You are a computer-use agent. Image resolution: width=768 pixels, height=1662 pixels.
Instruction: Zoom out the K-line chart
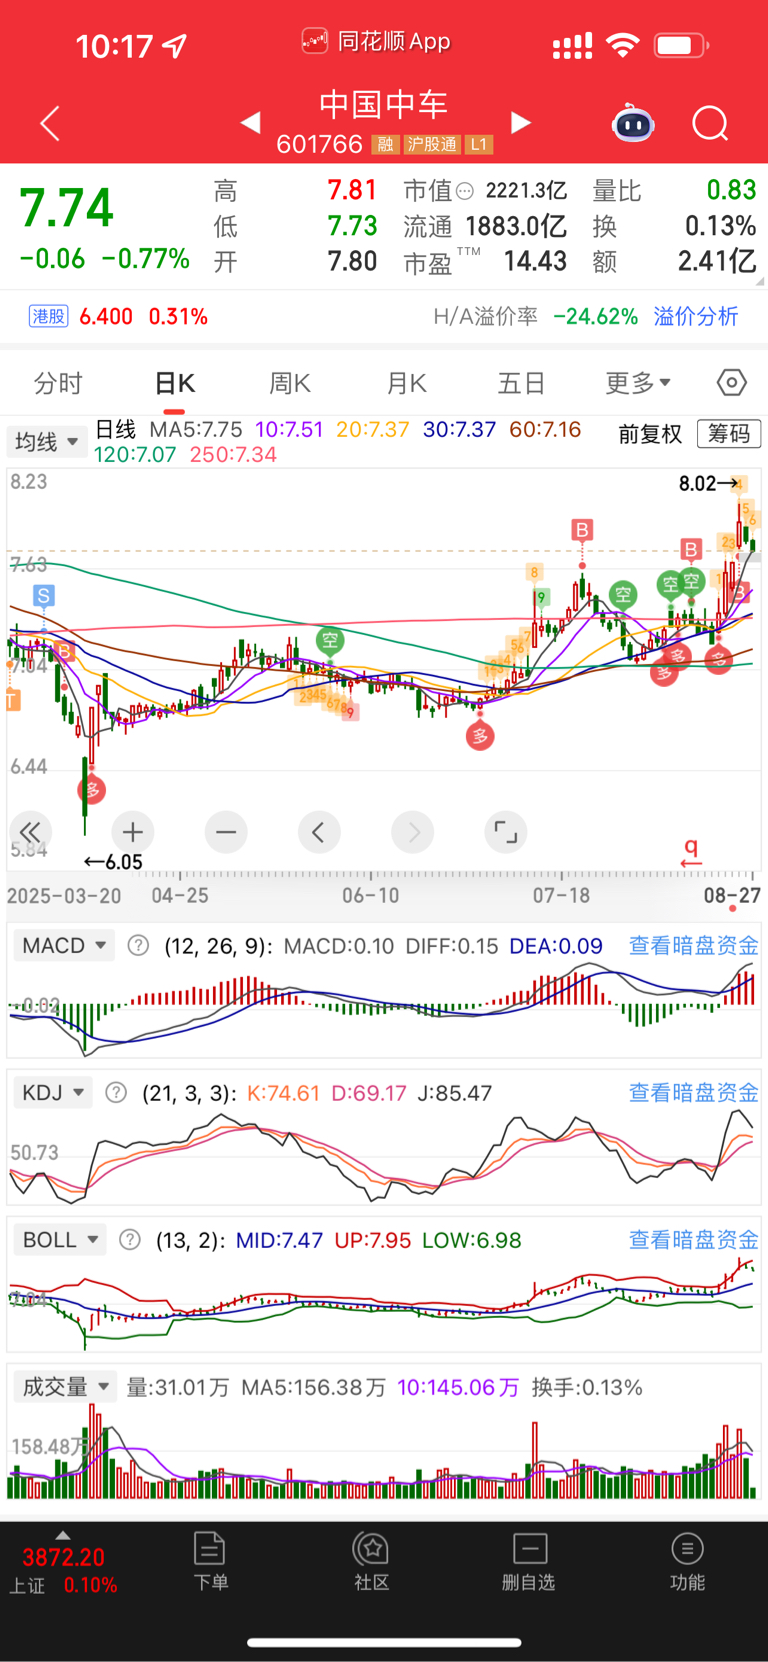[x=226, y=832]
